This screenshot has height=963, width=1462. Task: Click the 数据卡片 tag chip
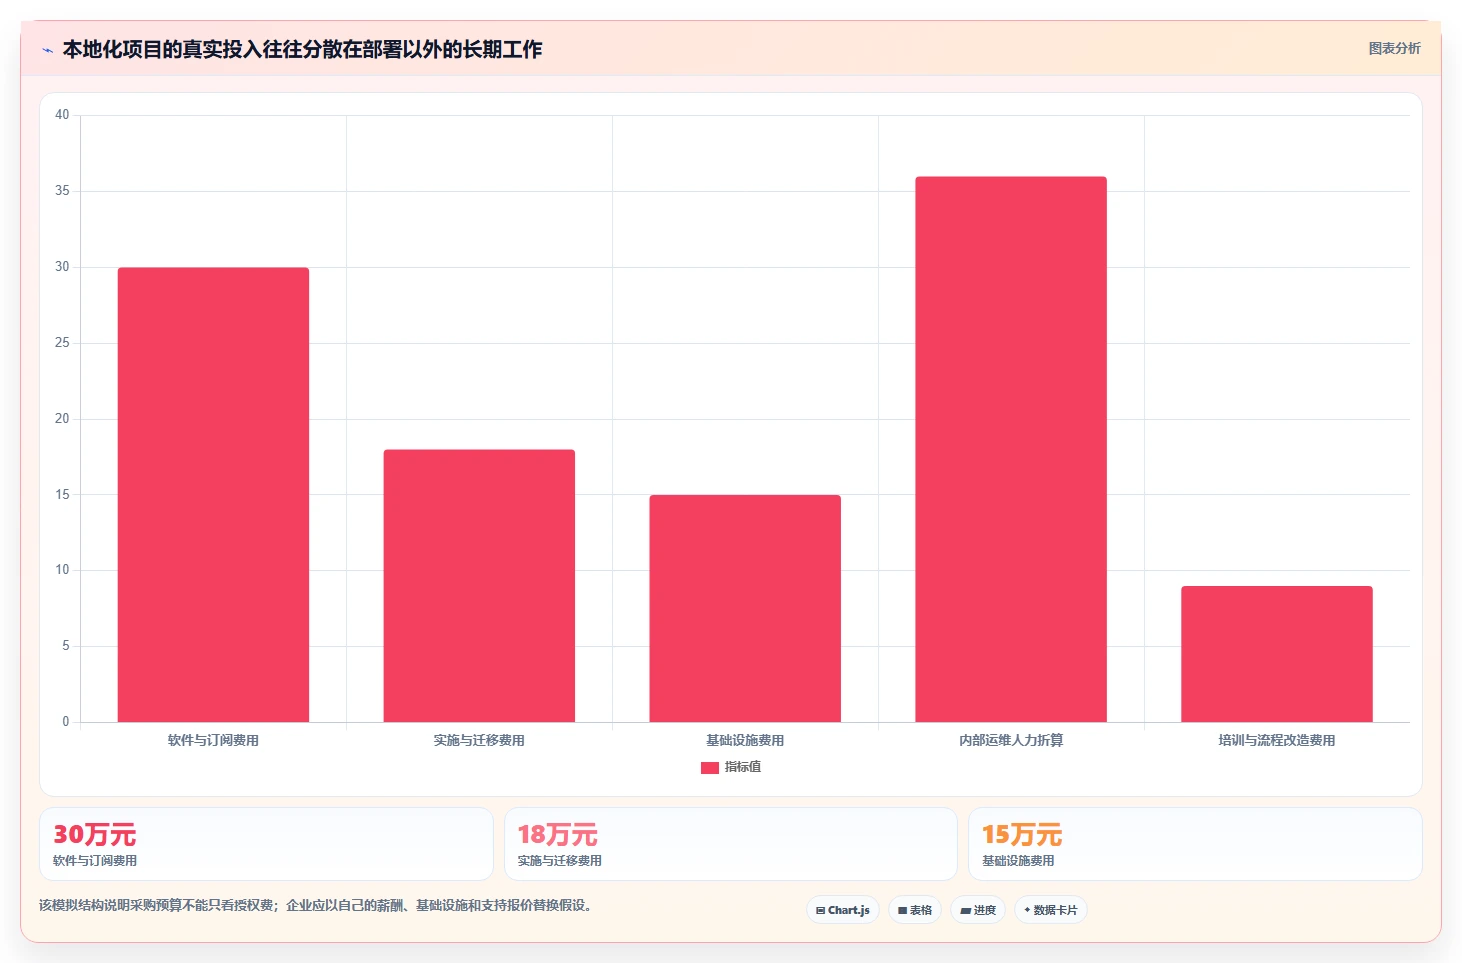tap(1051, 910)
